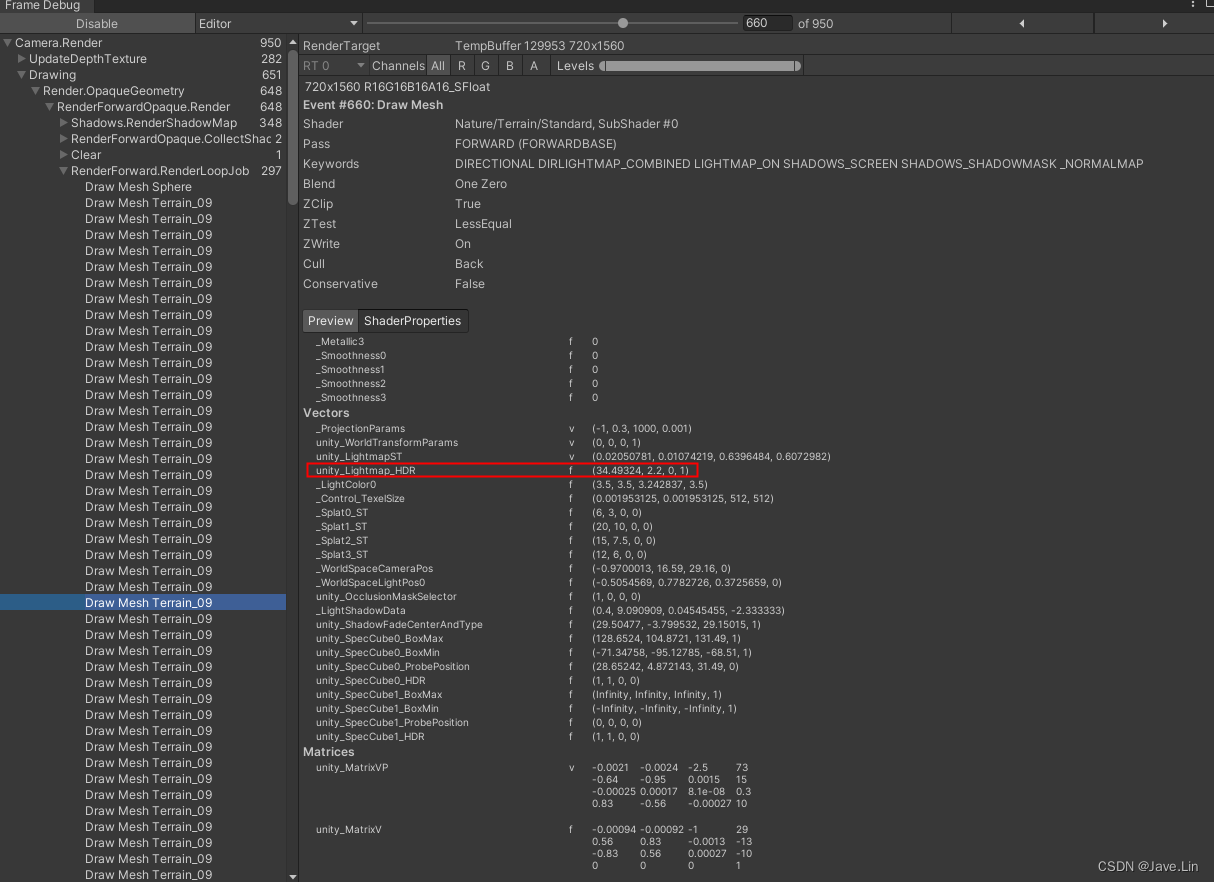Screen dimensions: 1214x882
Task: Expand the Shadows.RenderShadowMap node
Action: click(x=64, y=123)
